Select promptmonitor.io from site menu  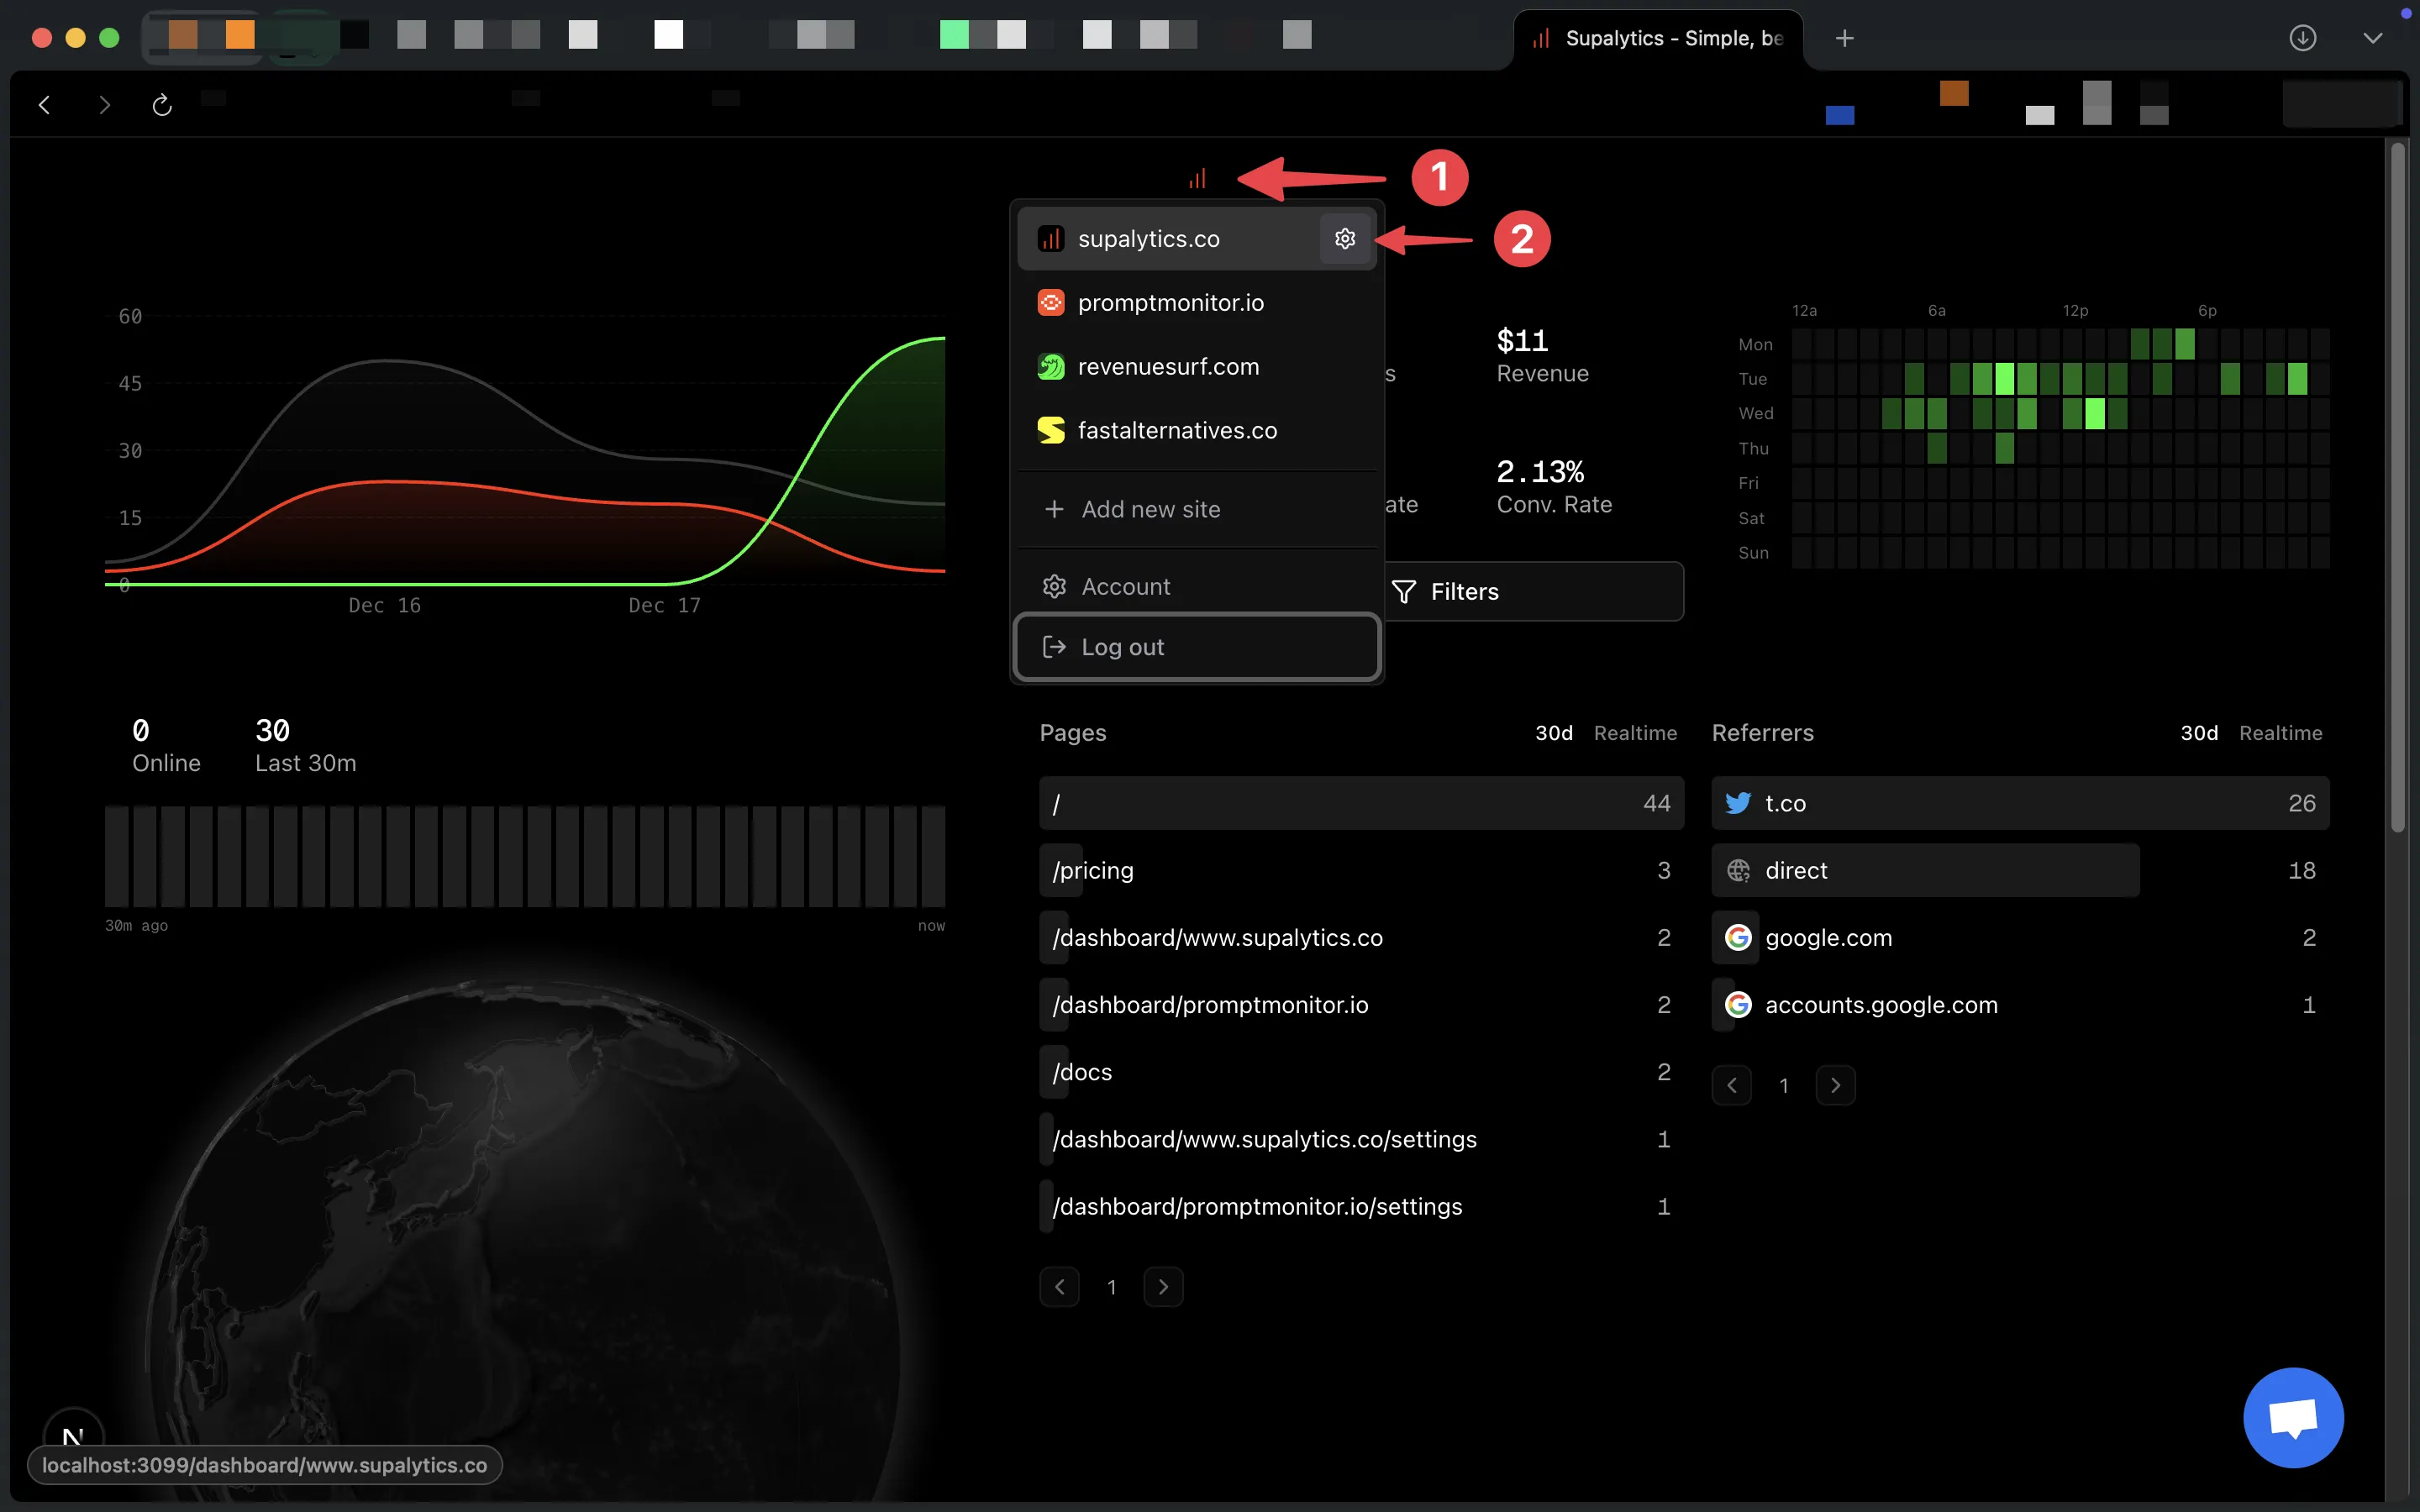1170,303
